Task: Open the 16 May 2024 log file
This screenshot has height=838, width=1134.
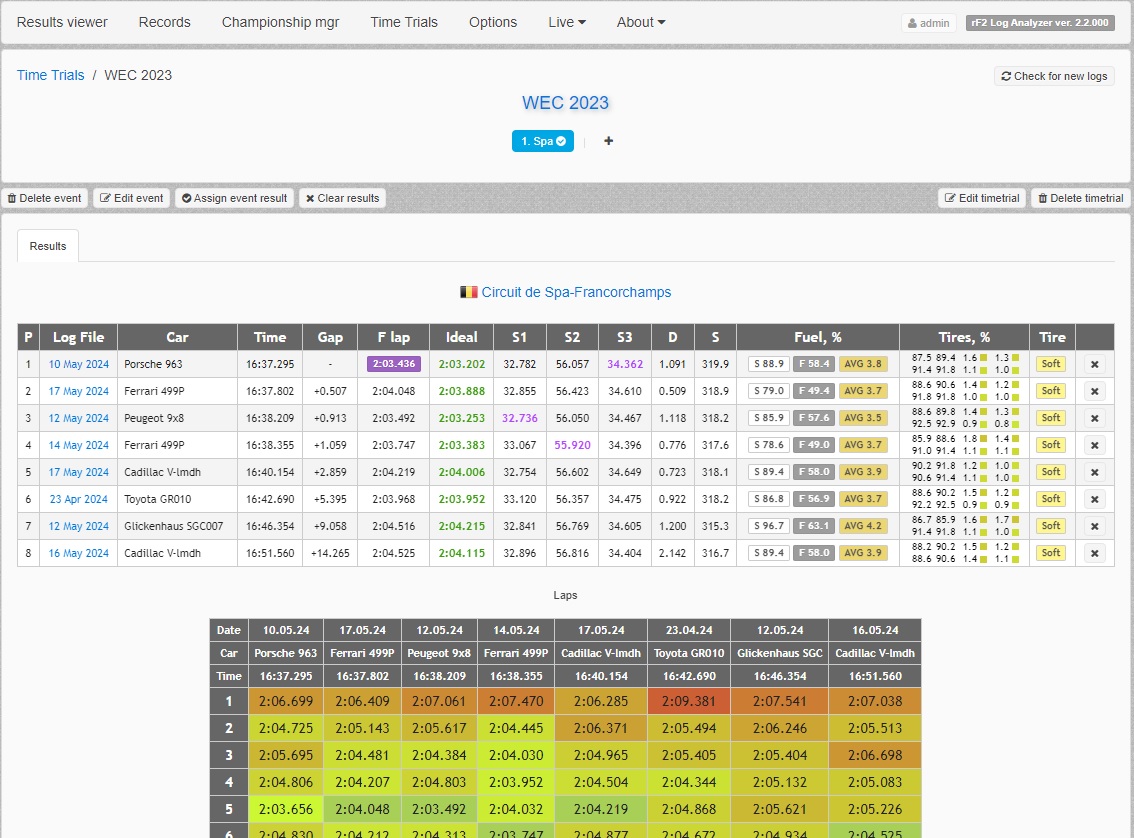Action: (79, 553)
